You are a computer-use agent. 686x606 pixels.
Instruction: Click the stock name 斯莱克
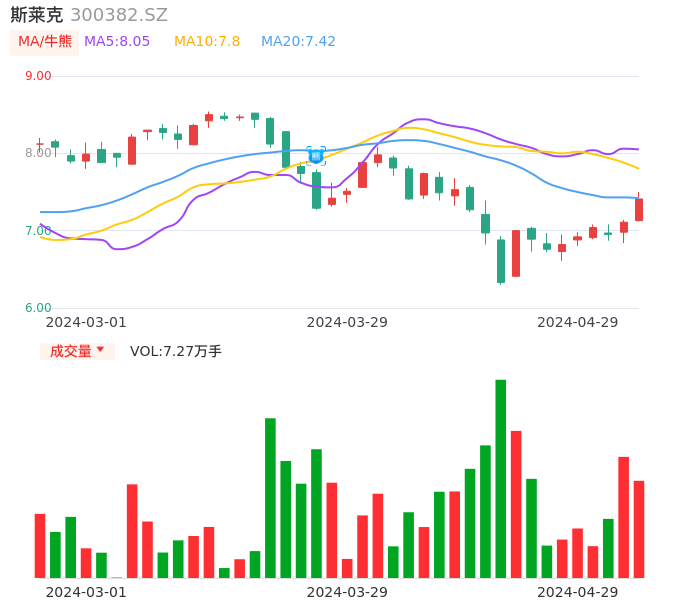tap(37, 15)
